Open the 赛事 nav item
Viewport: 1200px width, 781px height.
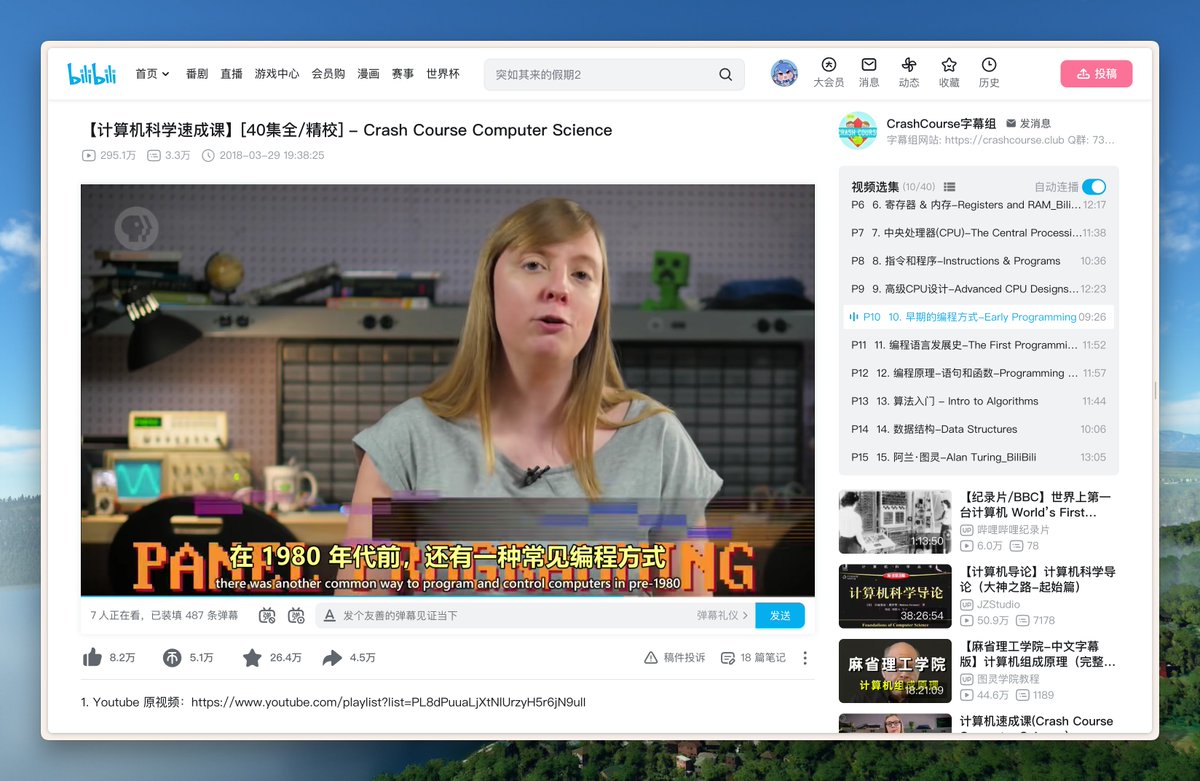tap(402, 74)
